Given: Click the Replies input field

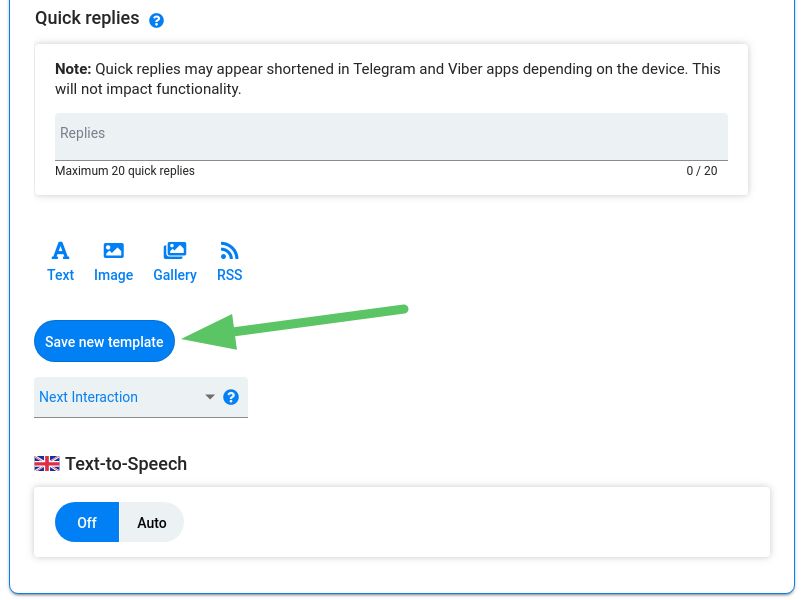Looking at the screenshot, I should pos(391,137).
